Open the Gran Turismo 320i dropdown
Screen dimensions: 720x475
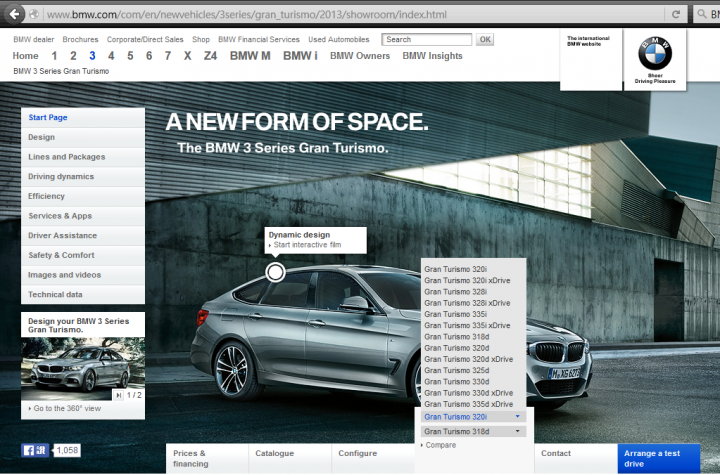point(473,417)
